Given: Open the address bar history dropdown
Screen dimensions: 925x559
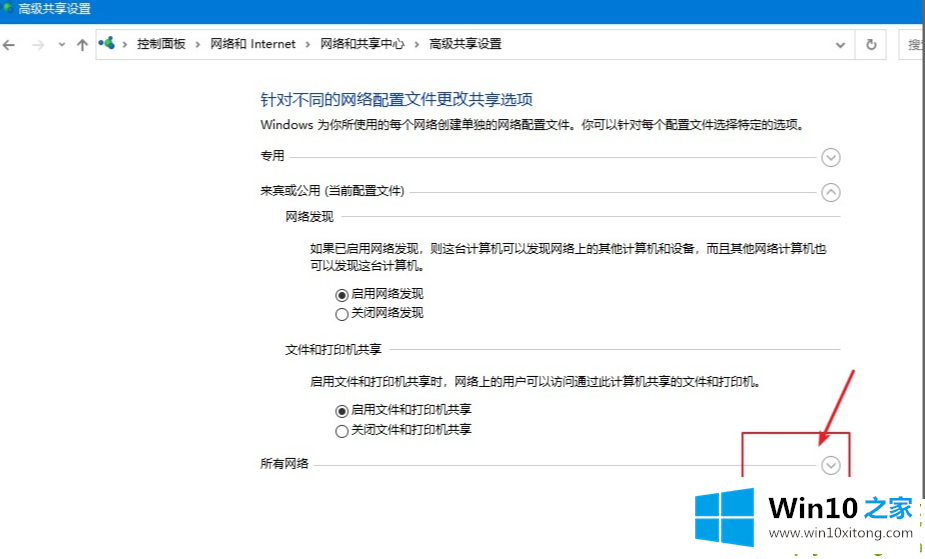Looking at the screenshot, I should point(840,45).
